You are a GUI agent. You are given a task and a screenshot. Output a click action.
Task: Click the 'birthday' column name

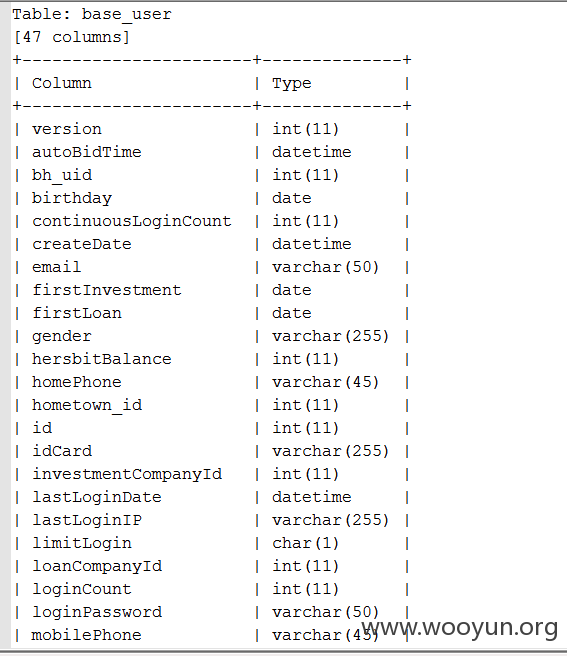72,198
